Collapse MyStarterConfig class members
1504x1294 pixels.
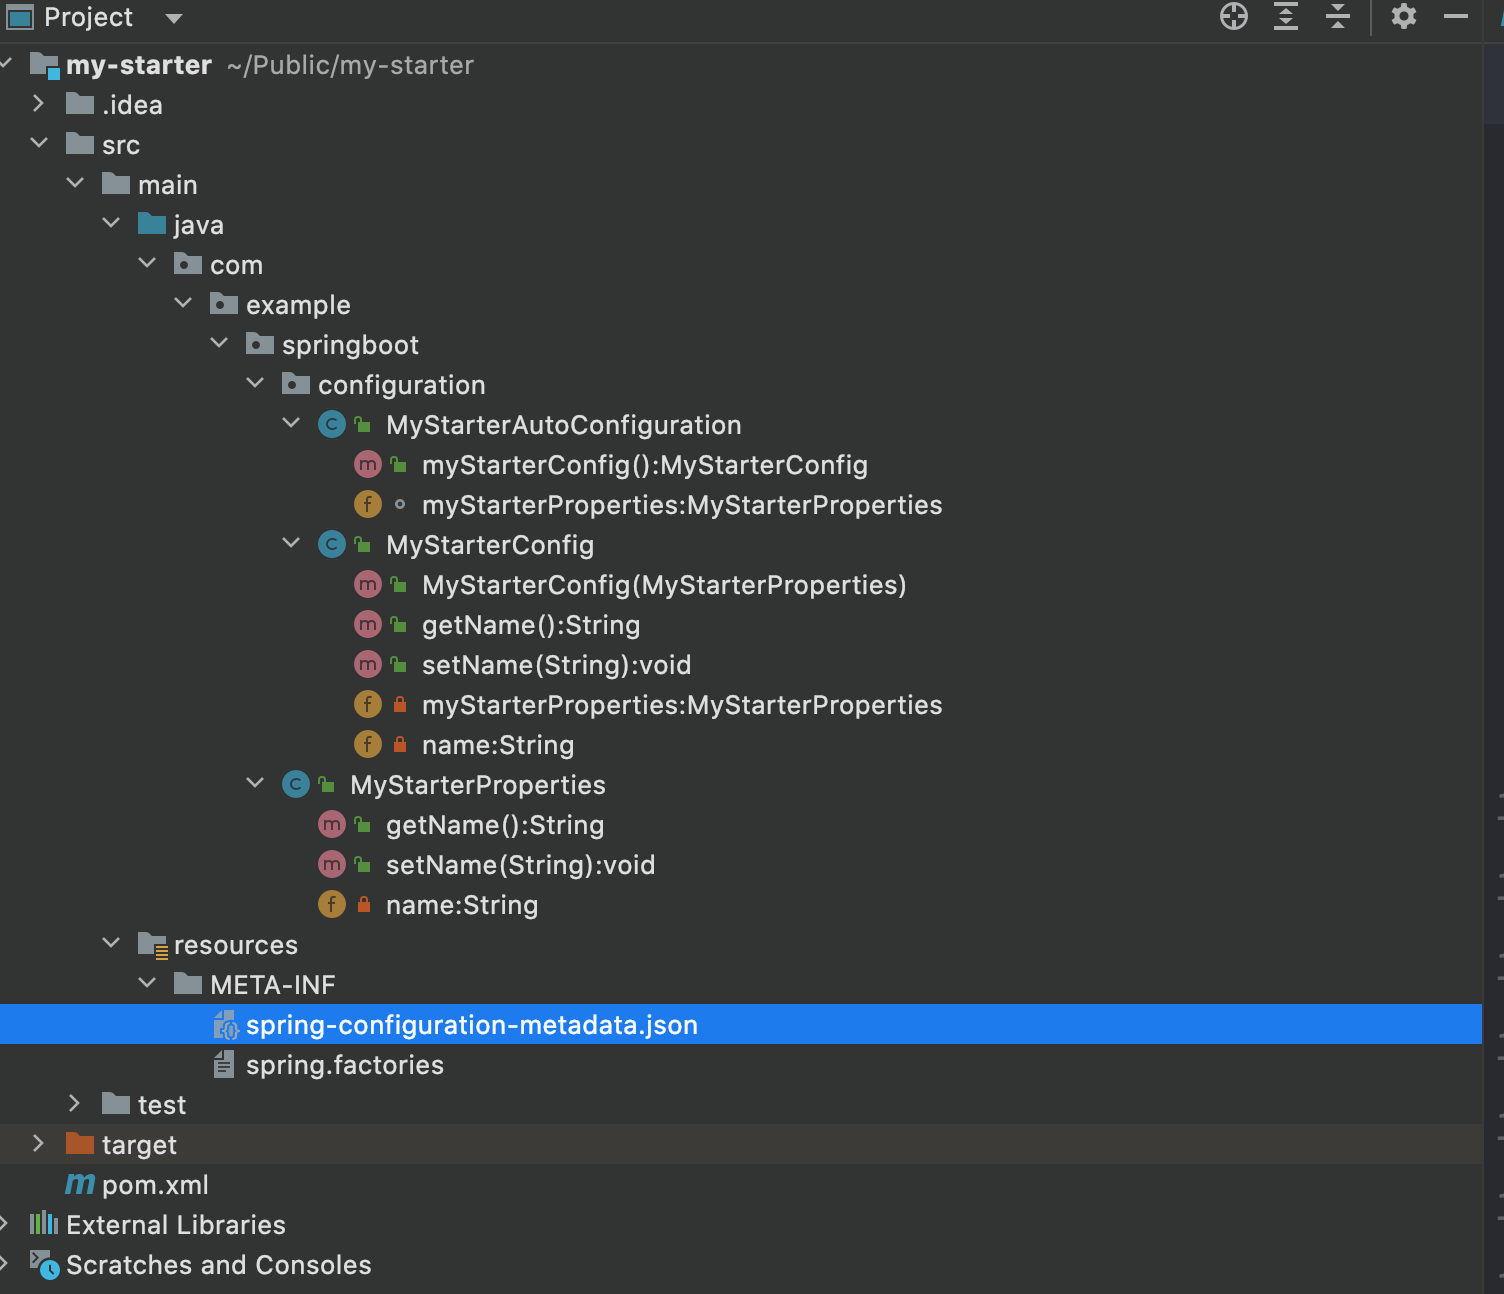(x=291, y=544)
